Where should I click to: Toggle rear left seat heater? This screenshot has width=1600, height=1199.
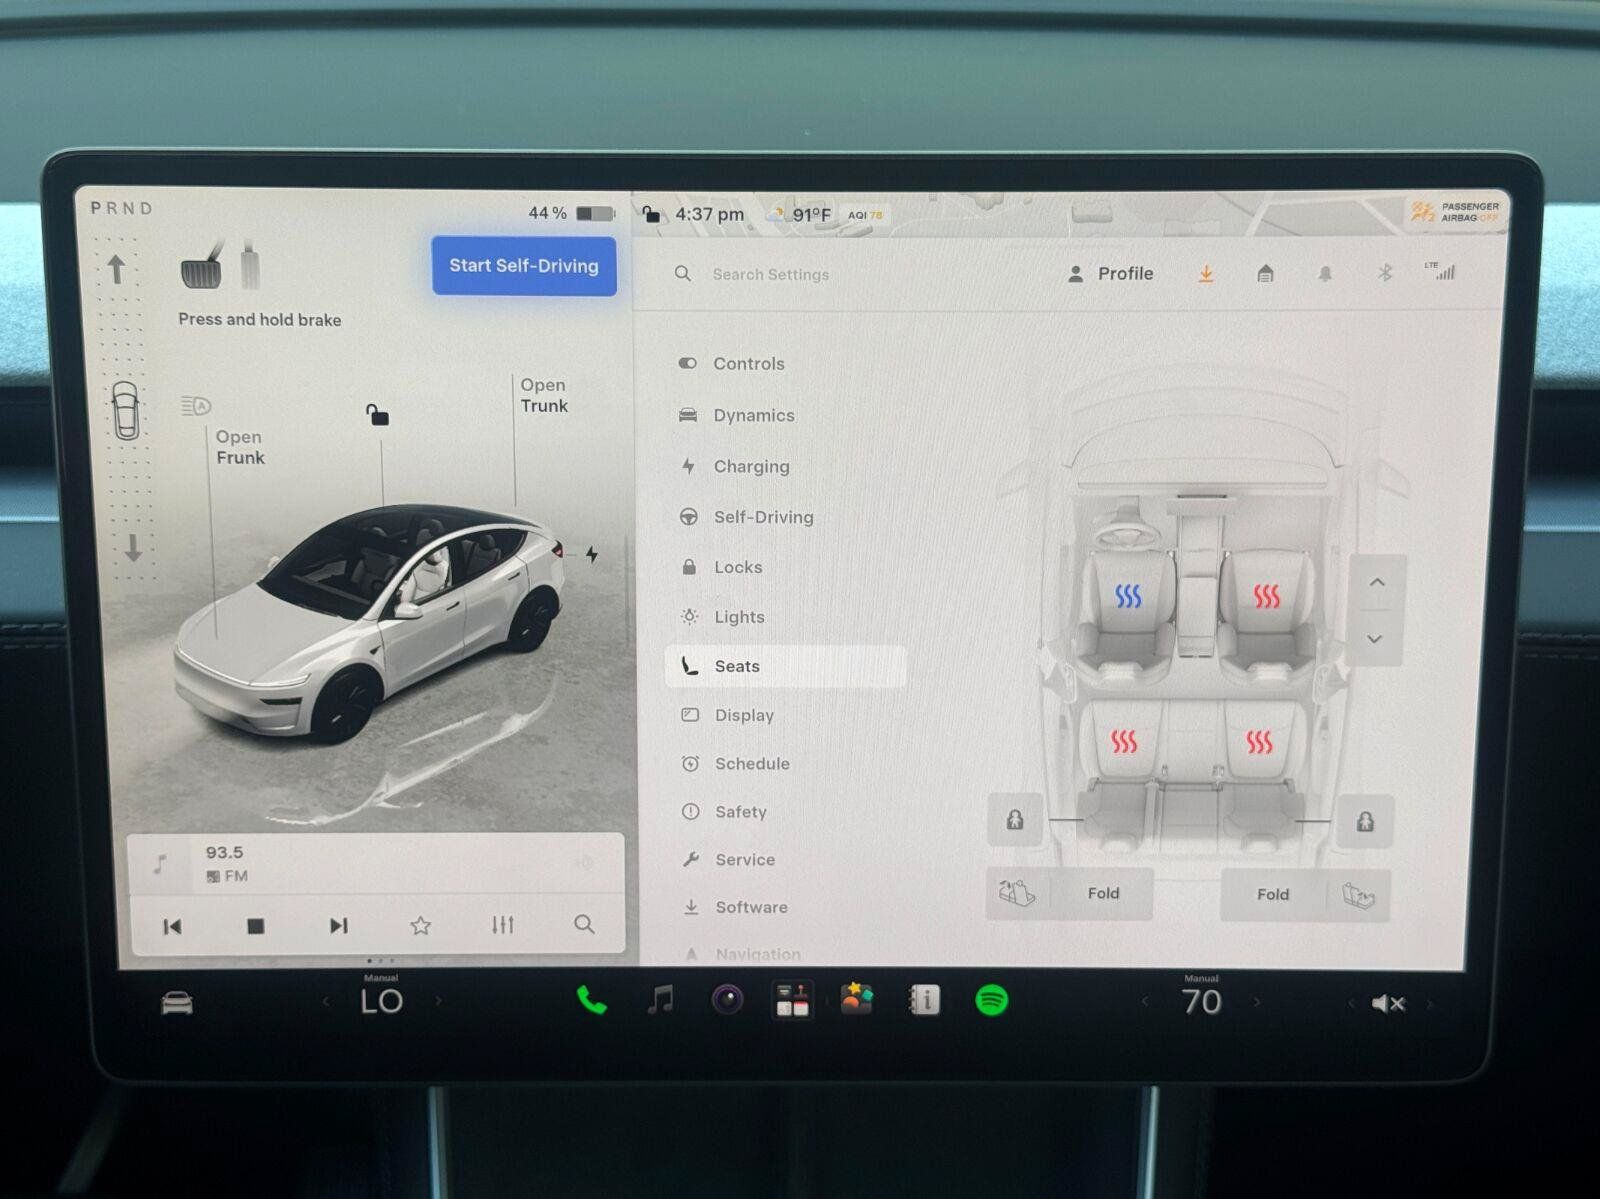tap(1124, 742)
